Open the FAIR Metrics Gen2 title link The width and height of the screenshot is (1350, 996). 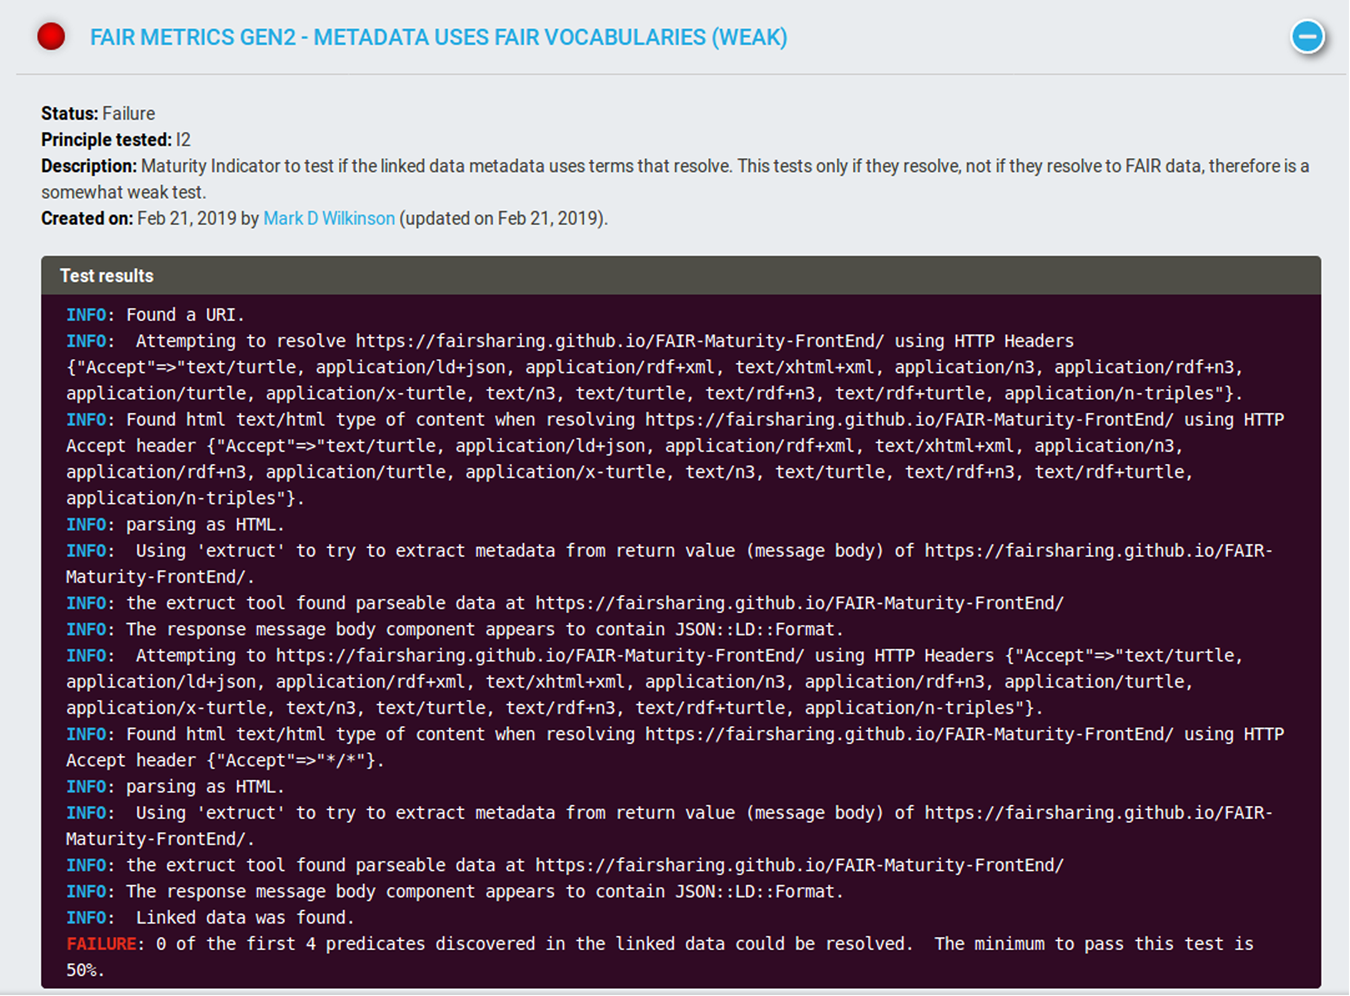click(x=438, y=37)
